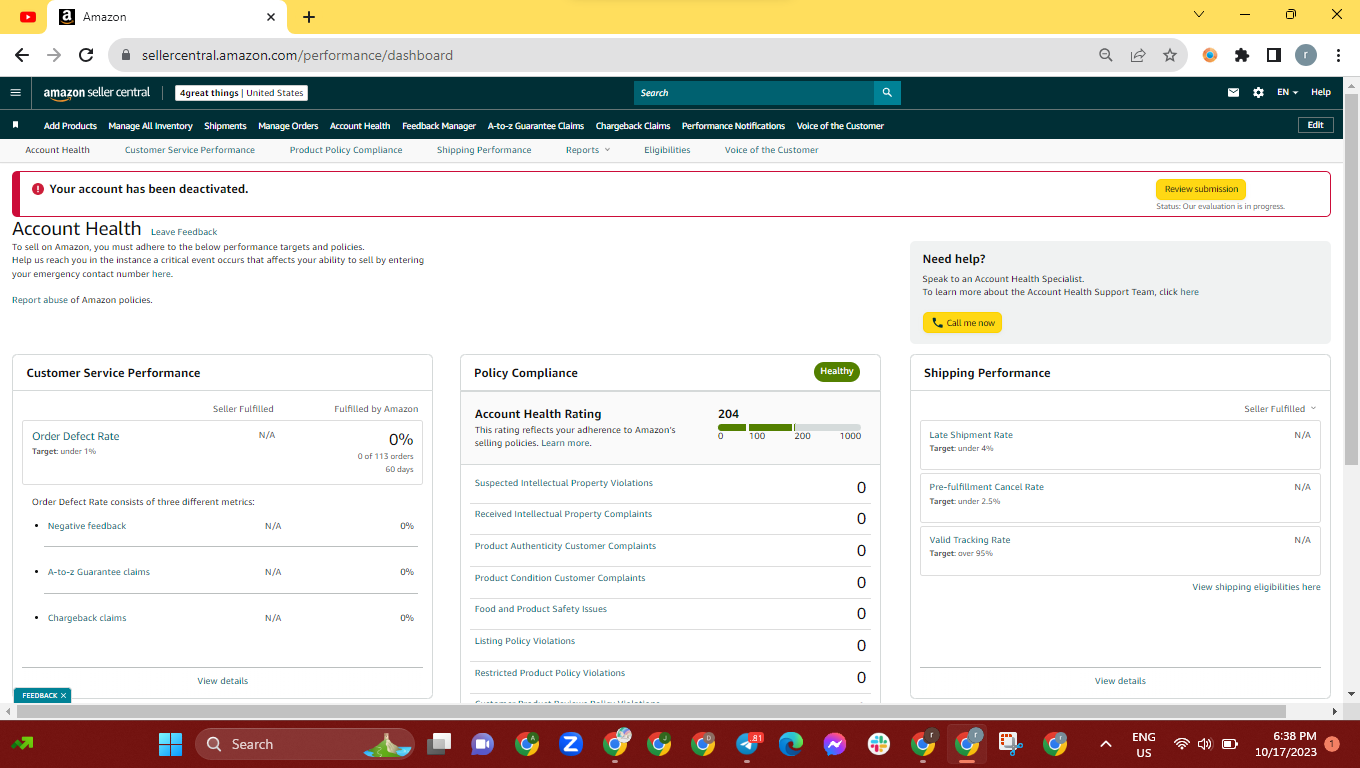Viewport: 1360px width, 768px height.
Task: Go back with the browser back arrow
Action: pyautogui.click(x=22, y=55)
